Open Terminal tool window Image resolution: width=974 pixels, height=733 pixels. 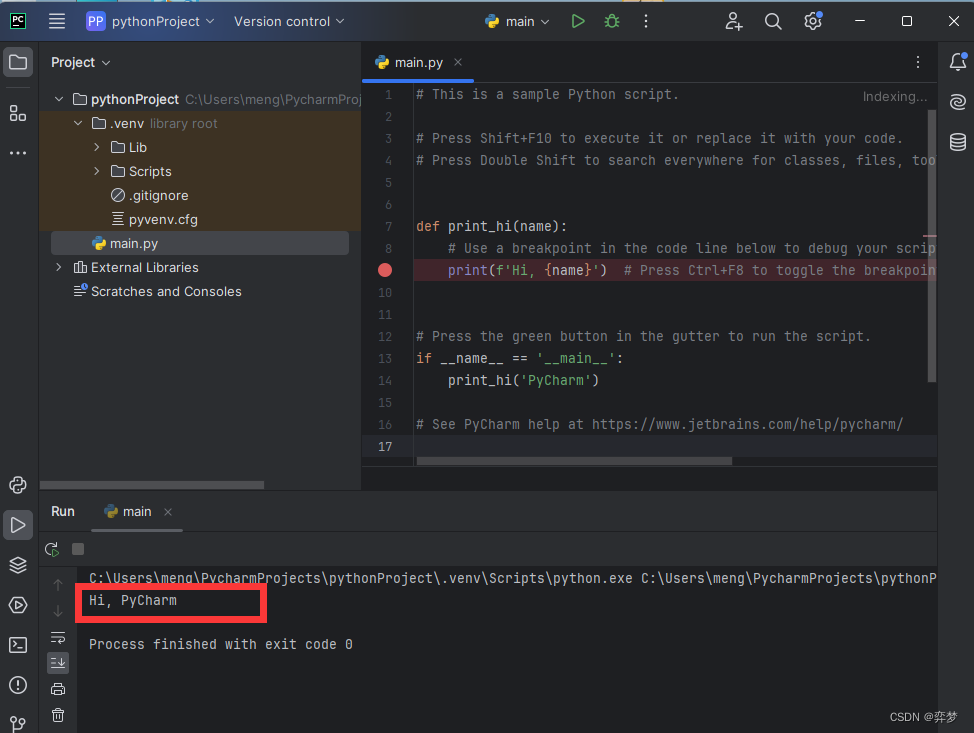point(18,645)
